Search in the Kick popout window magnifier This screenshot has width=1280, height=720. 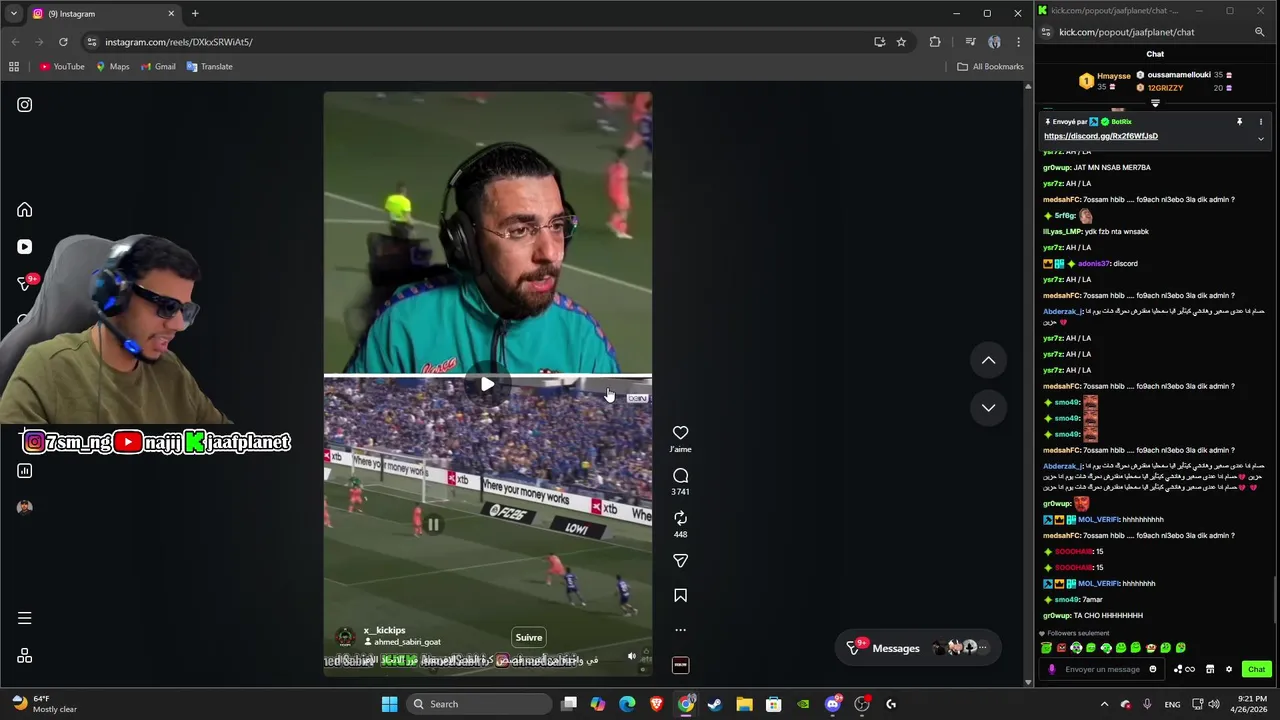[x=1259, y=32]
